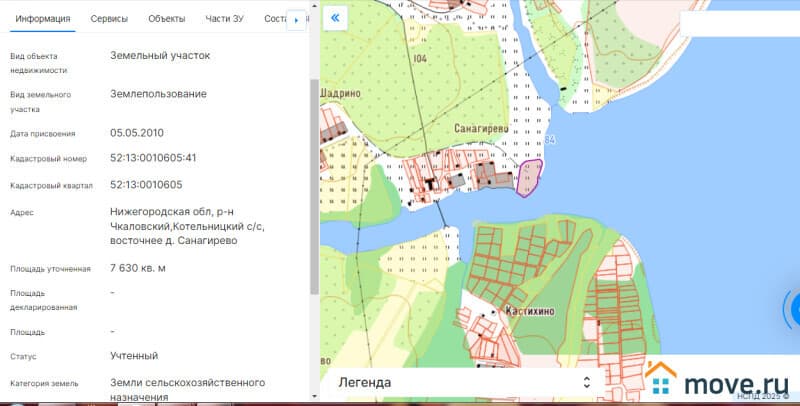
Task: Click cadastral quarter value 52:13:0010605
Action: 146,185
